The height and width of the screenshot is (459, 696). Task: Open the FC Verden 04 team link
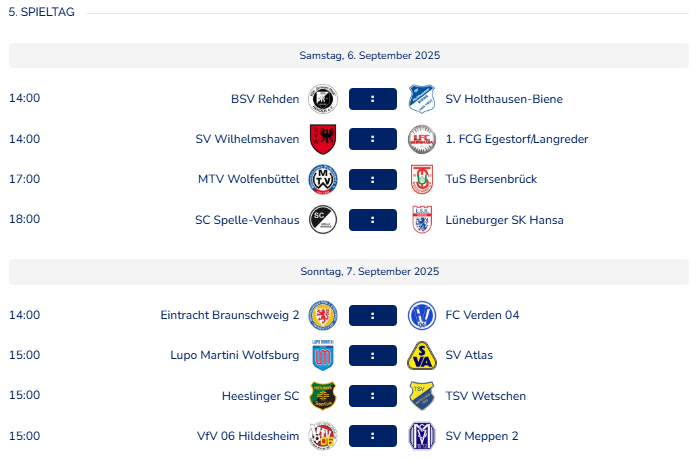click(482, 315)
